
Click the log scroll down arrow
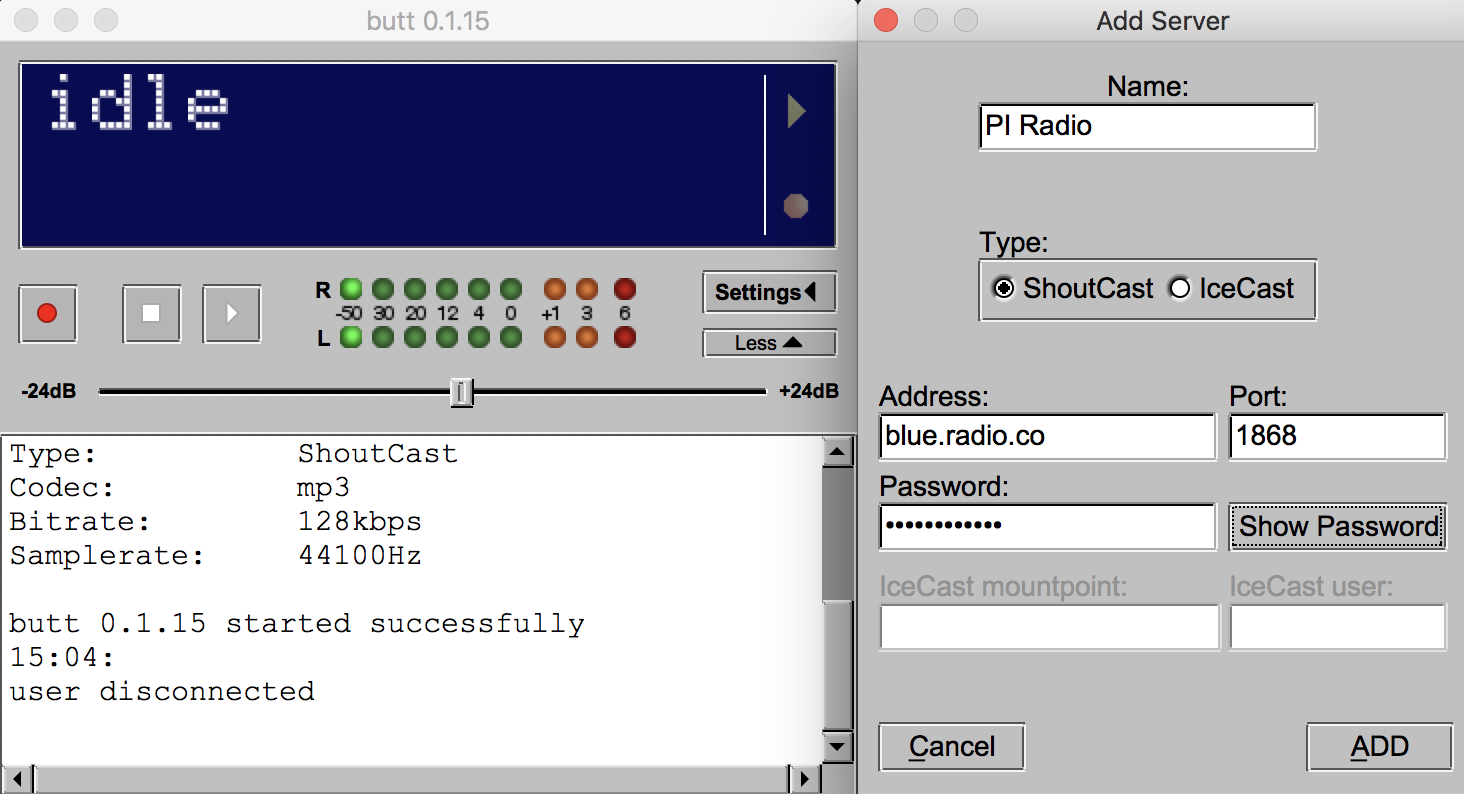tap(837, 746)
